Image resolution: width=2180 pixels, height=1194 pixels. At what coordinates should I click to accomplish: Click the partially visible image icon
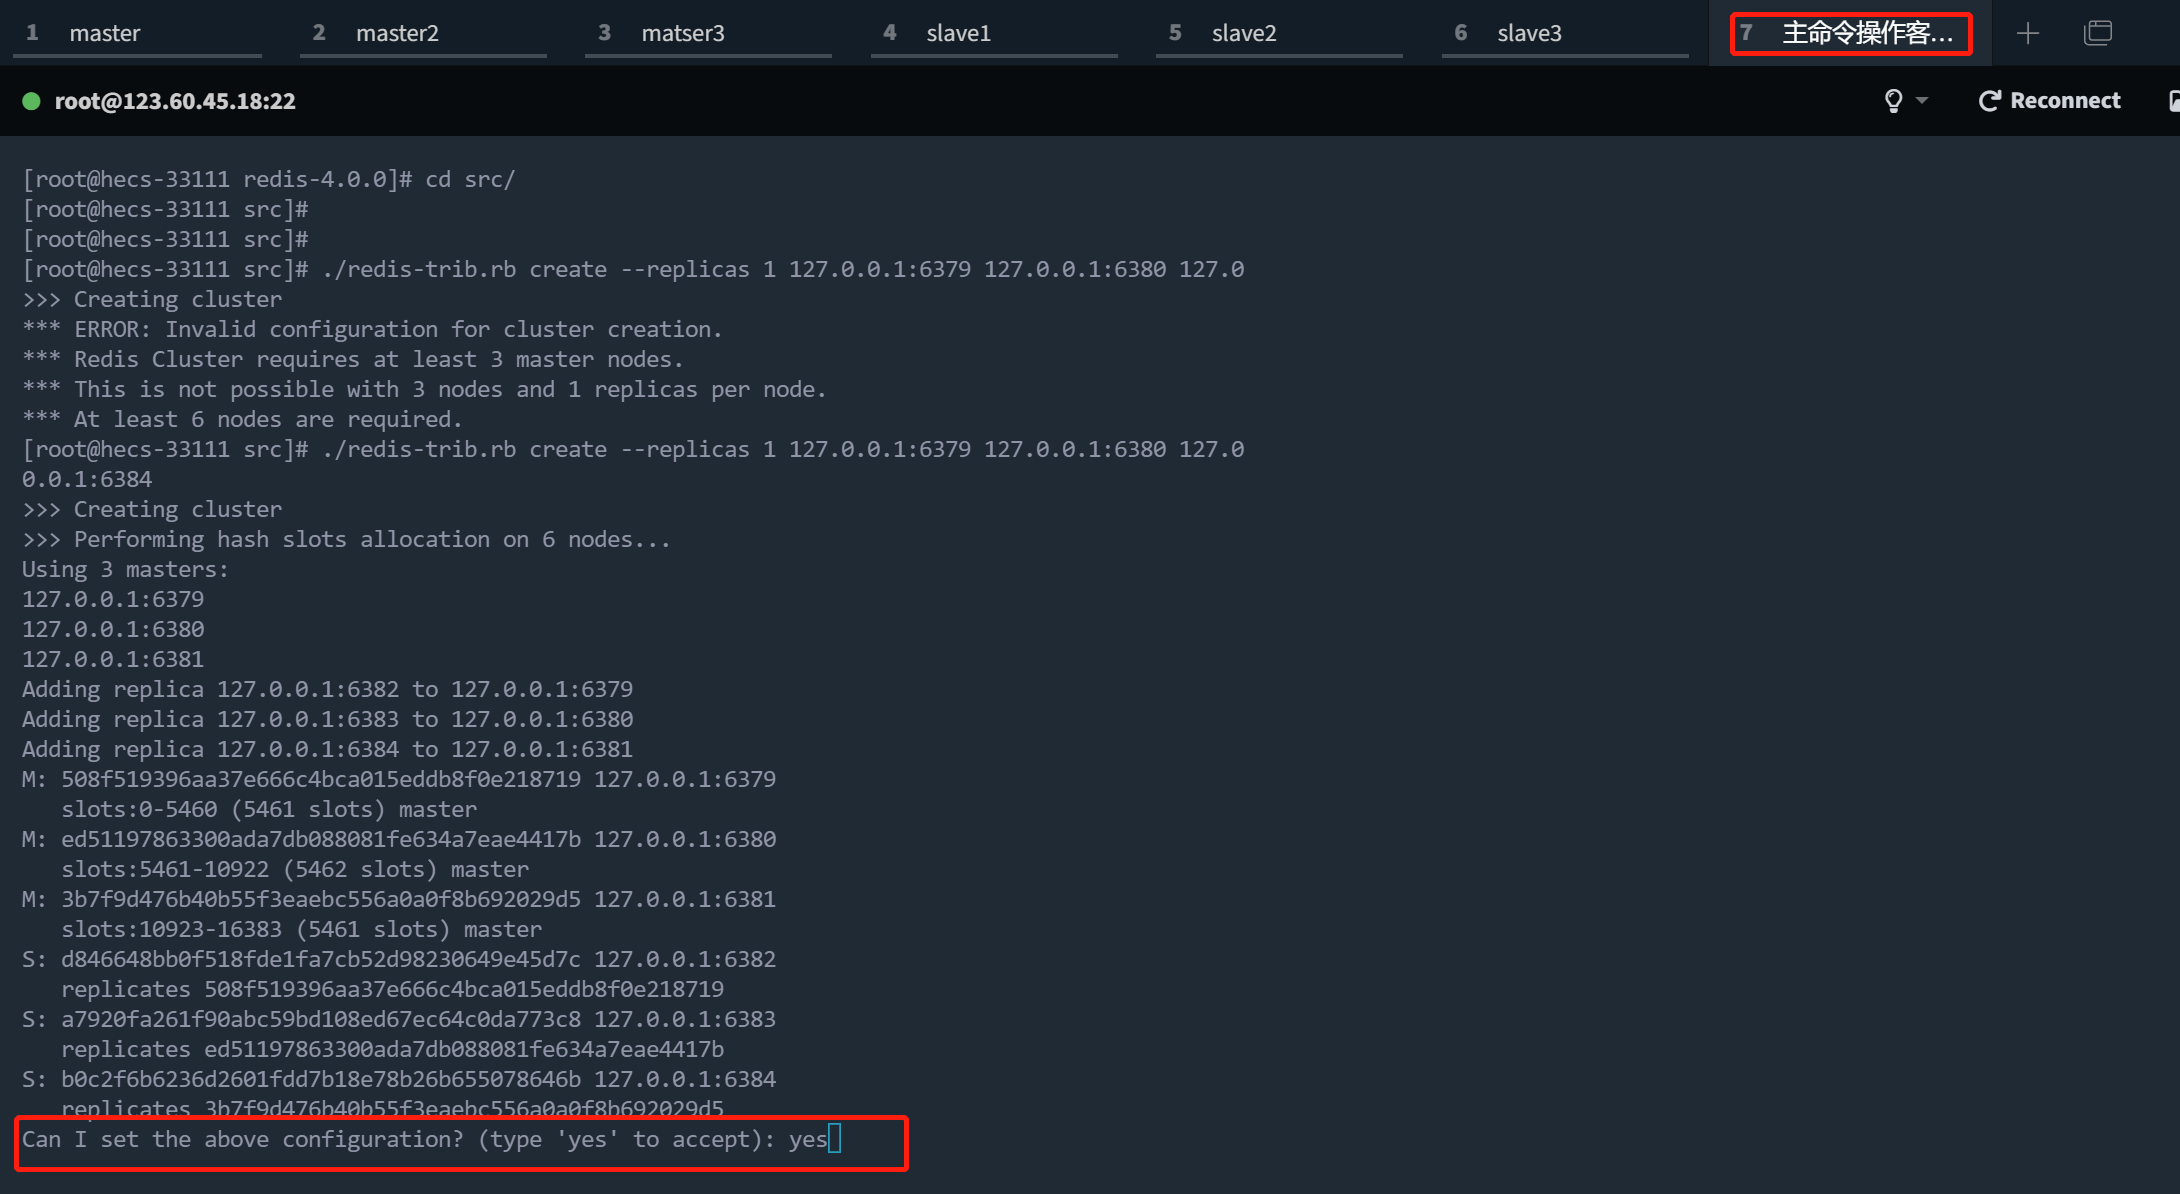pos(2173,100)
